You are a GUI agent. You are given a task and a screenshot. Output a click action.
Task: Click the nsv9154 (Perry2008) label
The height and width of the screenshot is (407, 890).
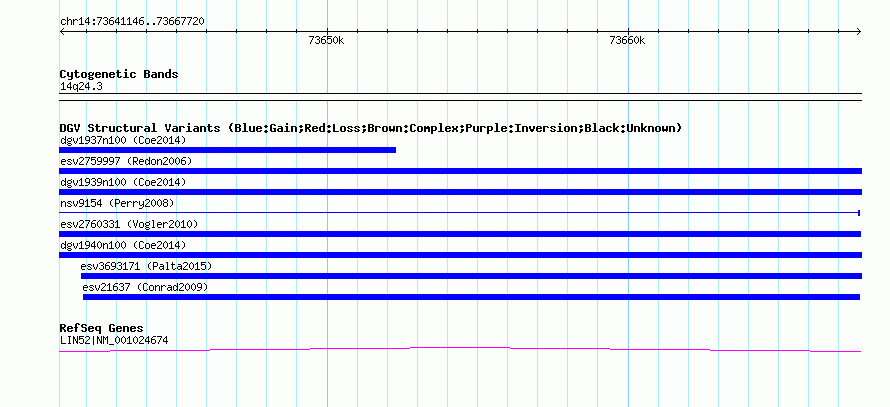(117, 203)
